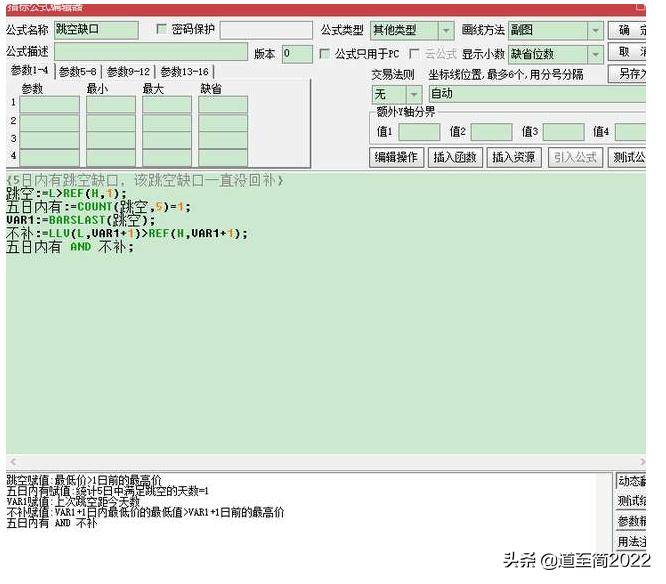Screen dimensions: 666x584
Task: Click the 测试公式 button
Action: pos(627,158)
